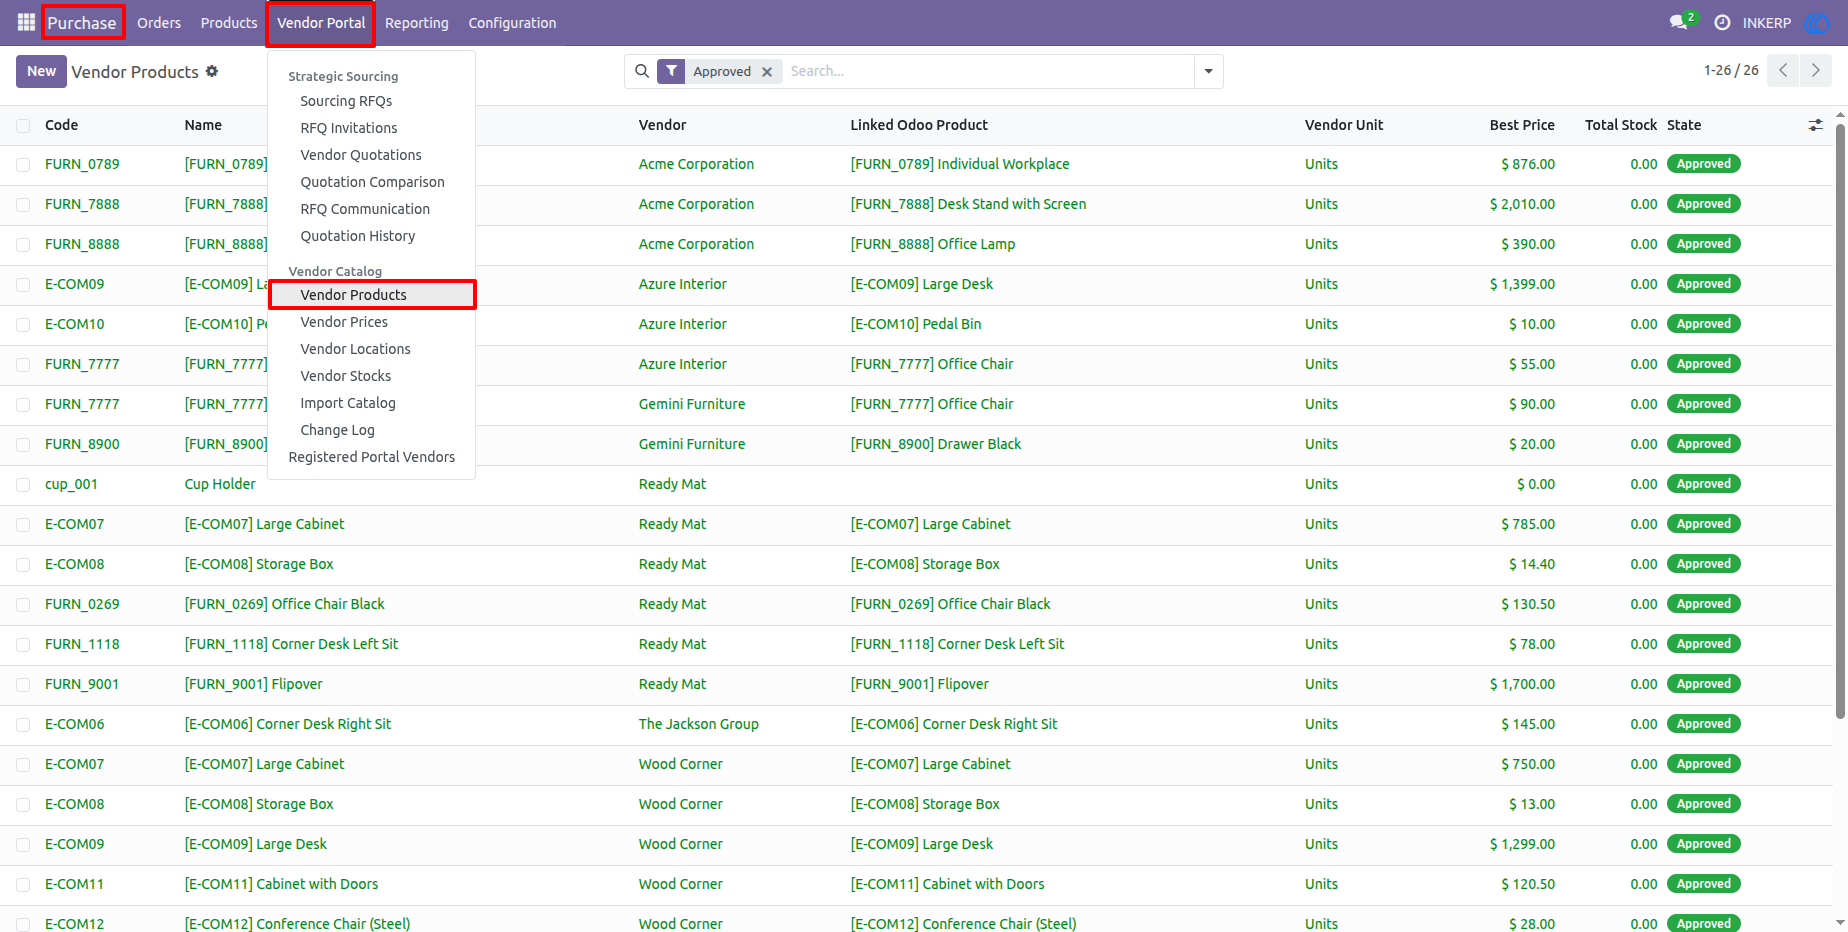Open the Reporting menu
This screenshot has height=932, width=1848.
[417, 22]
